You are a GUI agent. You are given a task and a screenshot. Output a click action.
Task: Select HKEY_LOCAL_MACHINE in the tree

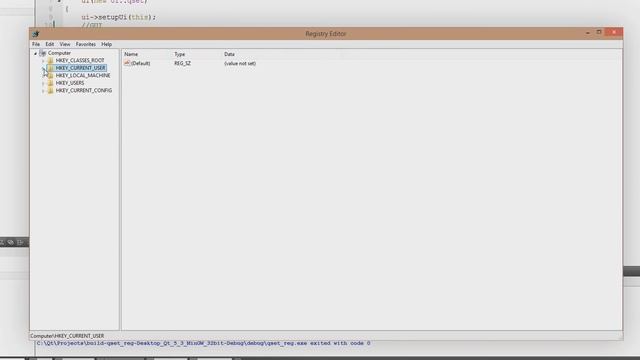click(83, 76)
